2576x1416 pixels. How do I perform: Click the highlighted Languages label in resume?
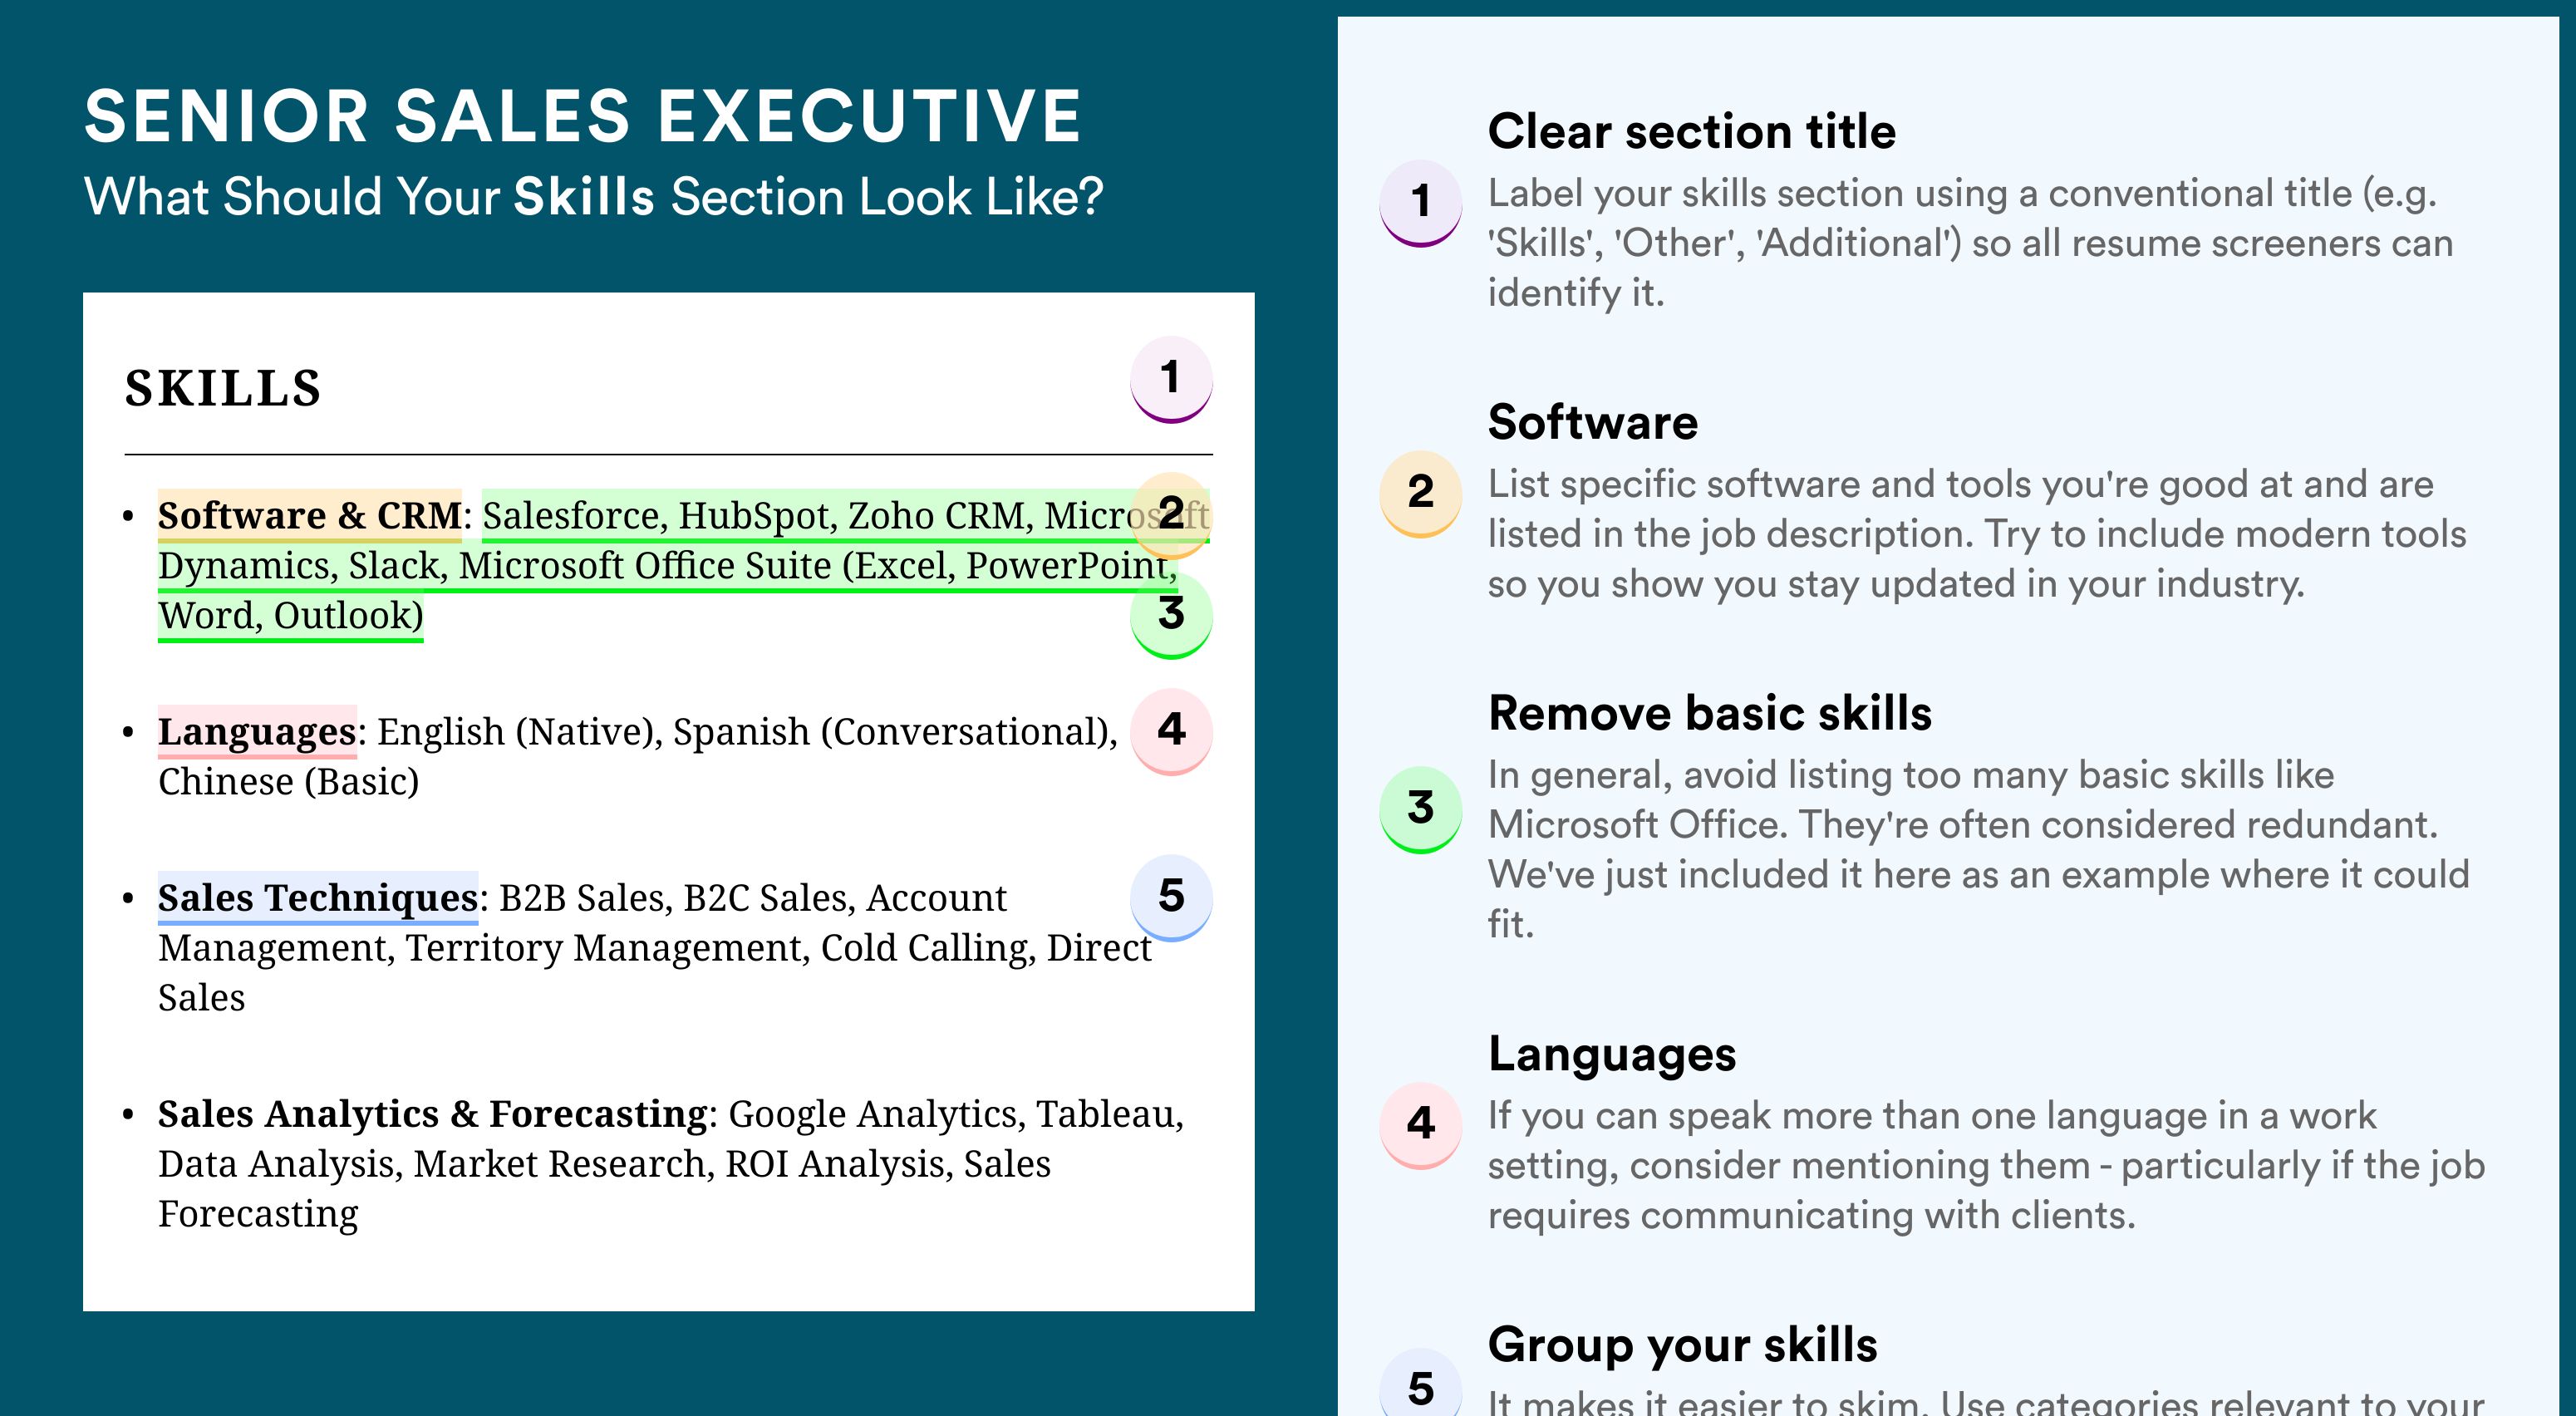[x=257, y=732]
